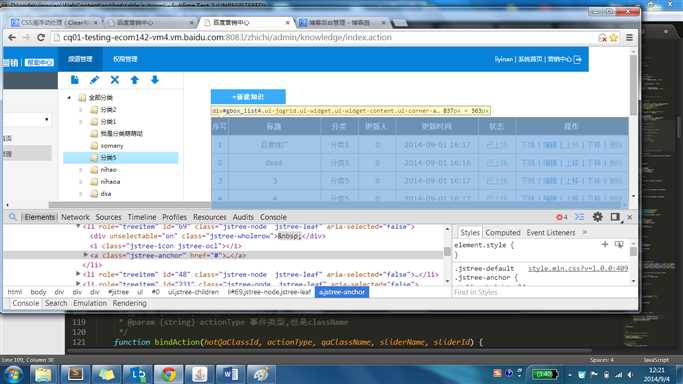Click the logout arrow icon in the blue header

click(x=578, y=59)
